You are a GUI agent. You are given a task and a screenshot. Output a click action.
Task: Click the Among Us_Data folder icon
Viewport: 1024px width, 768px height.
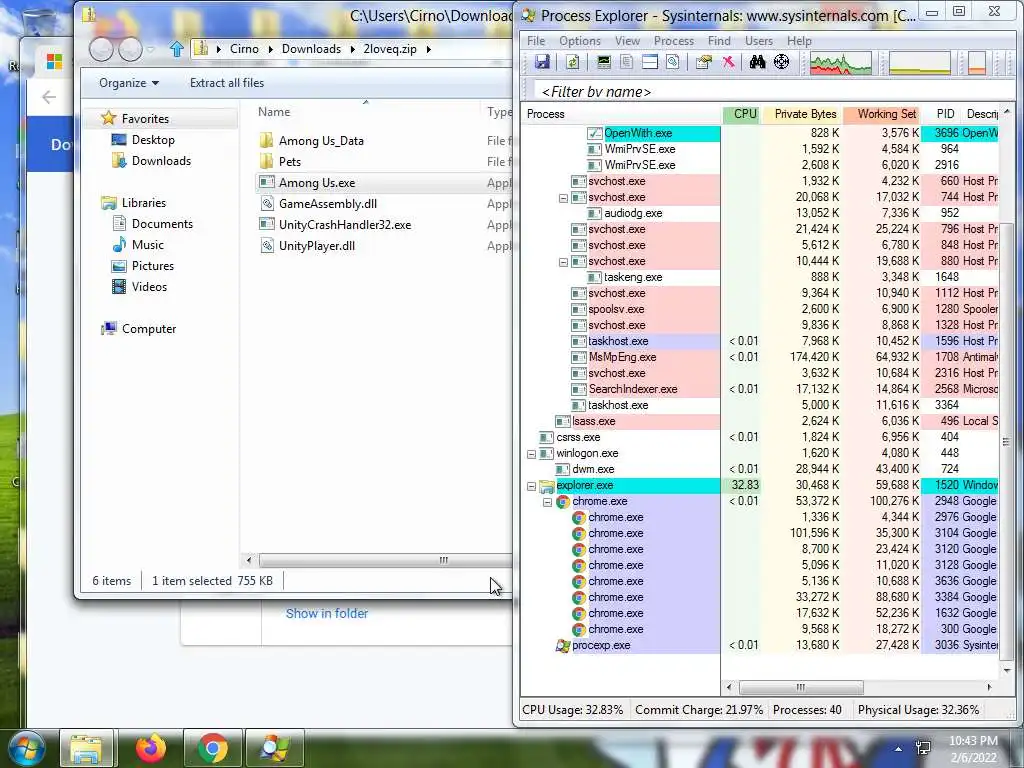click(266, 140)
